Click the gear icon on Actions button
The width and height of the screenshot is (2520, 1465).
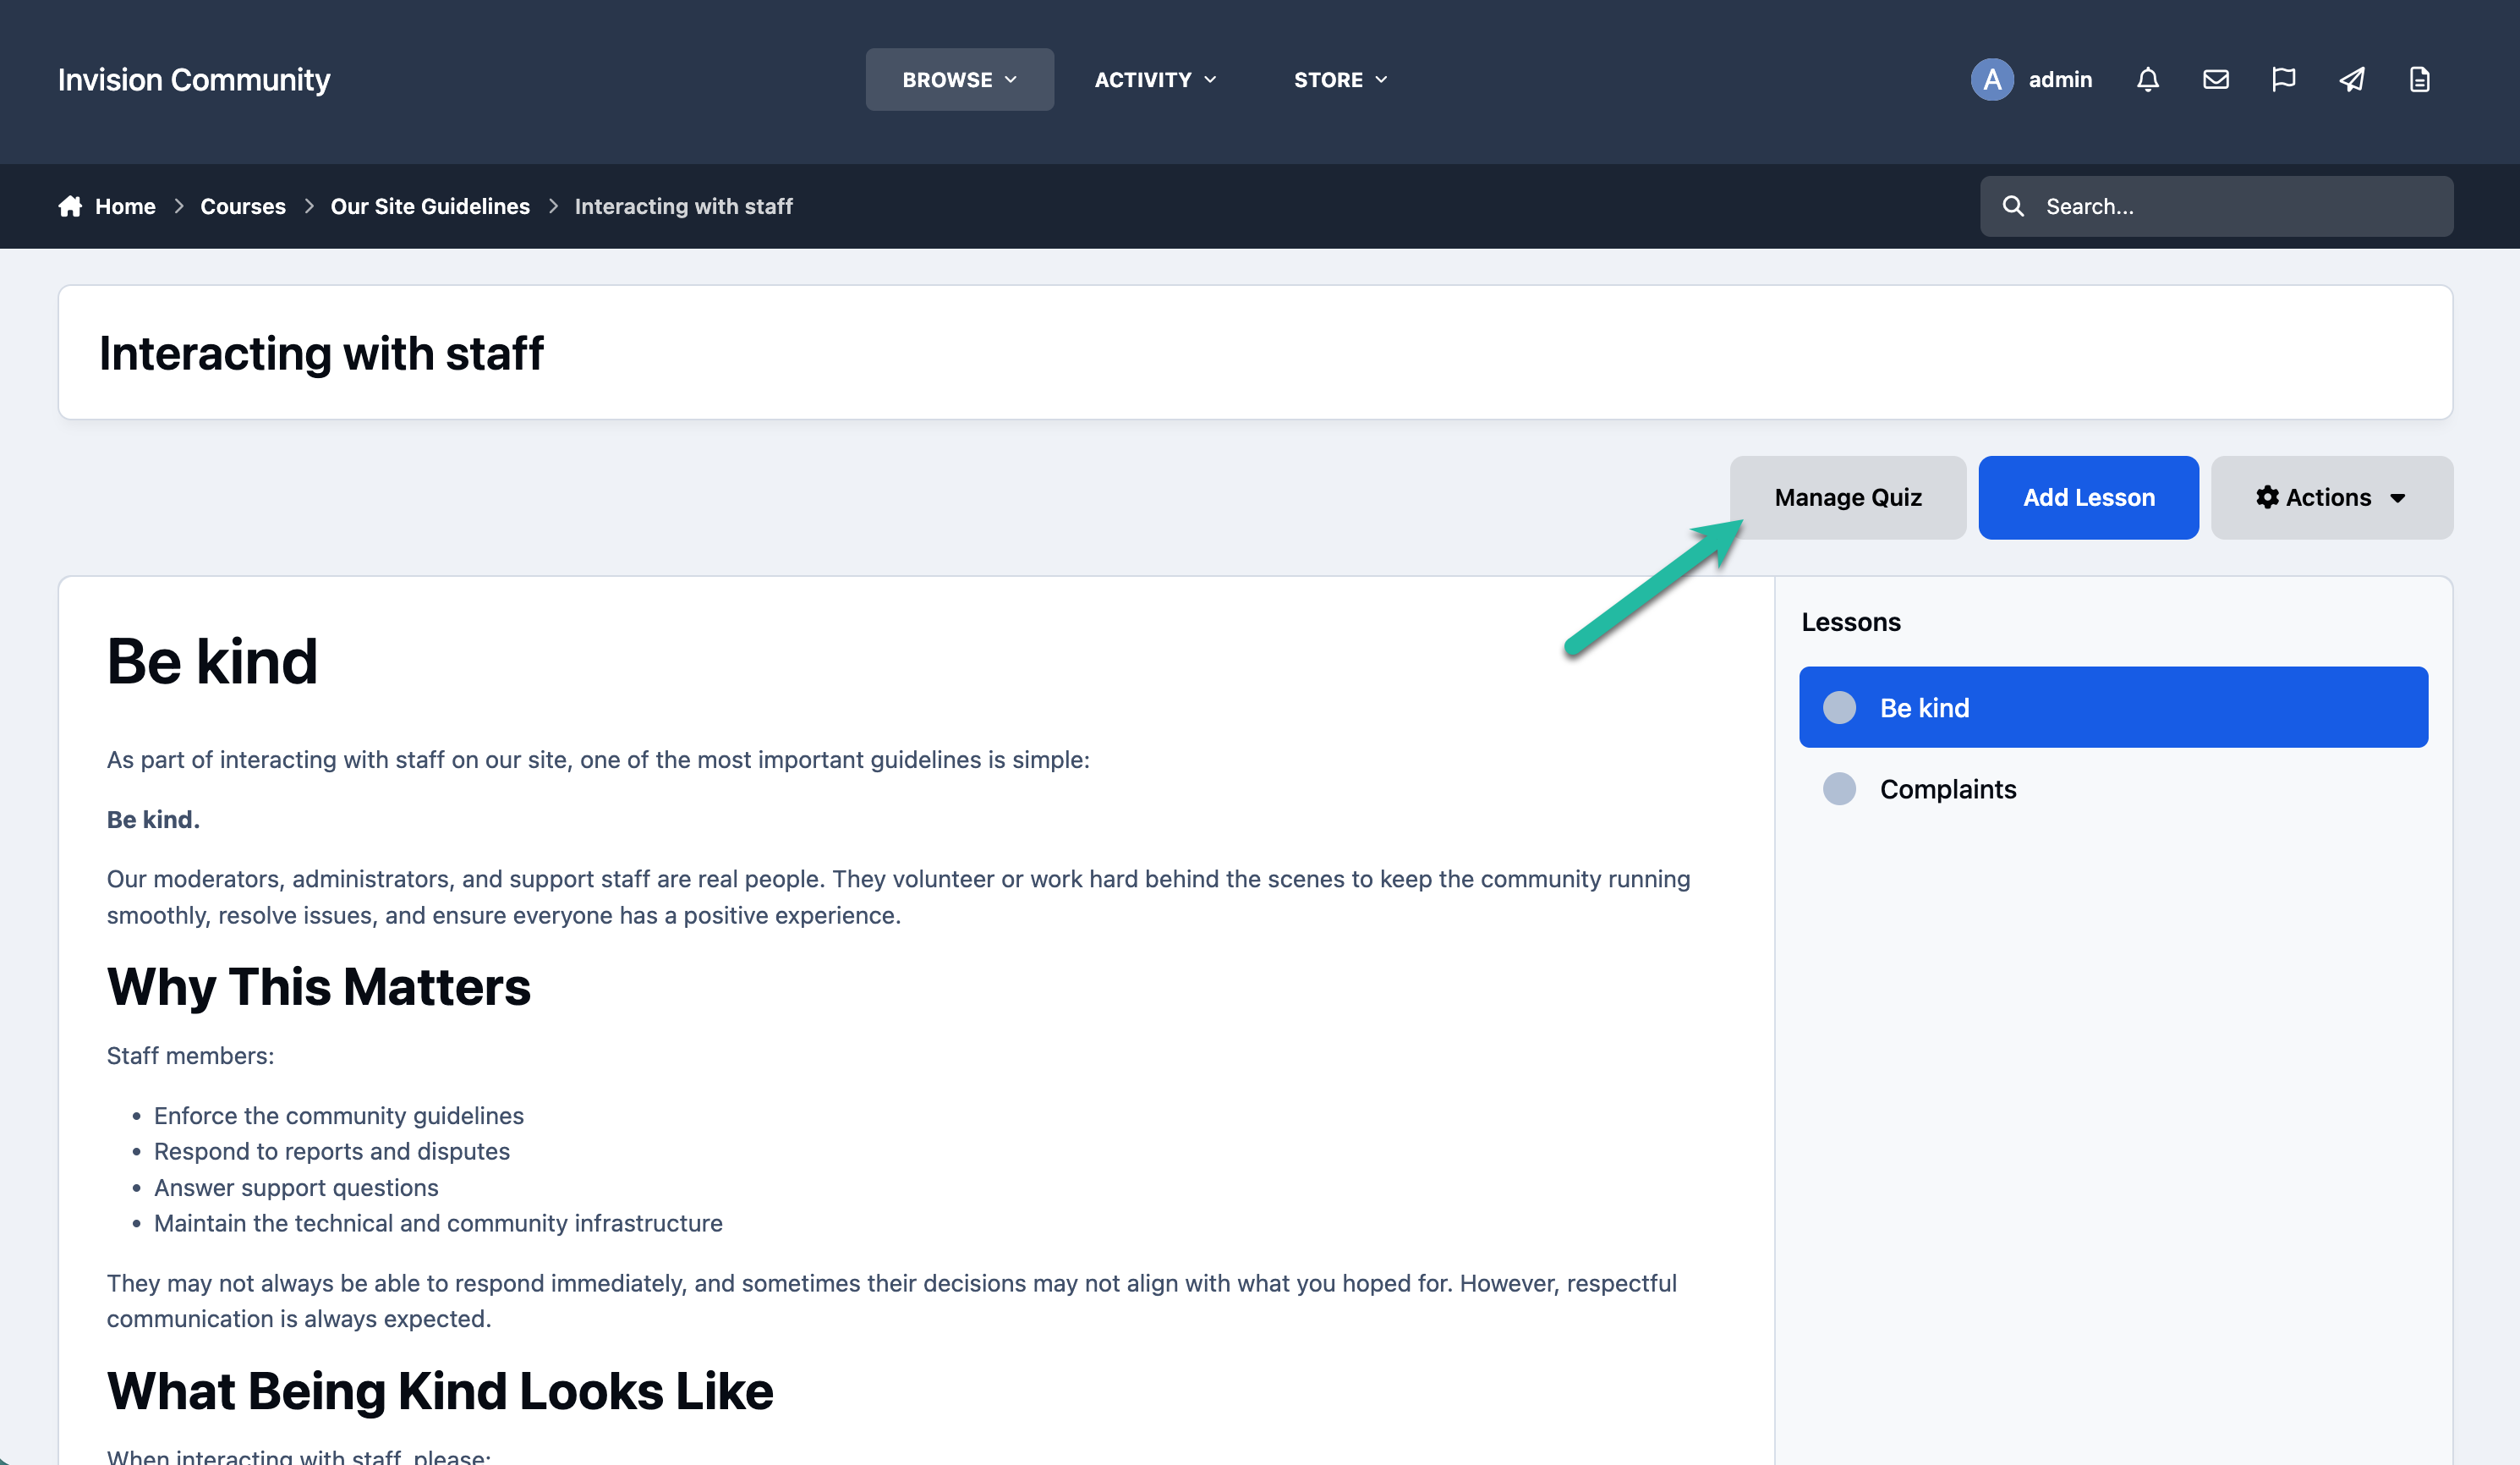(x=2267, y=497)
